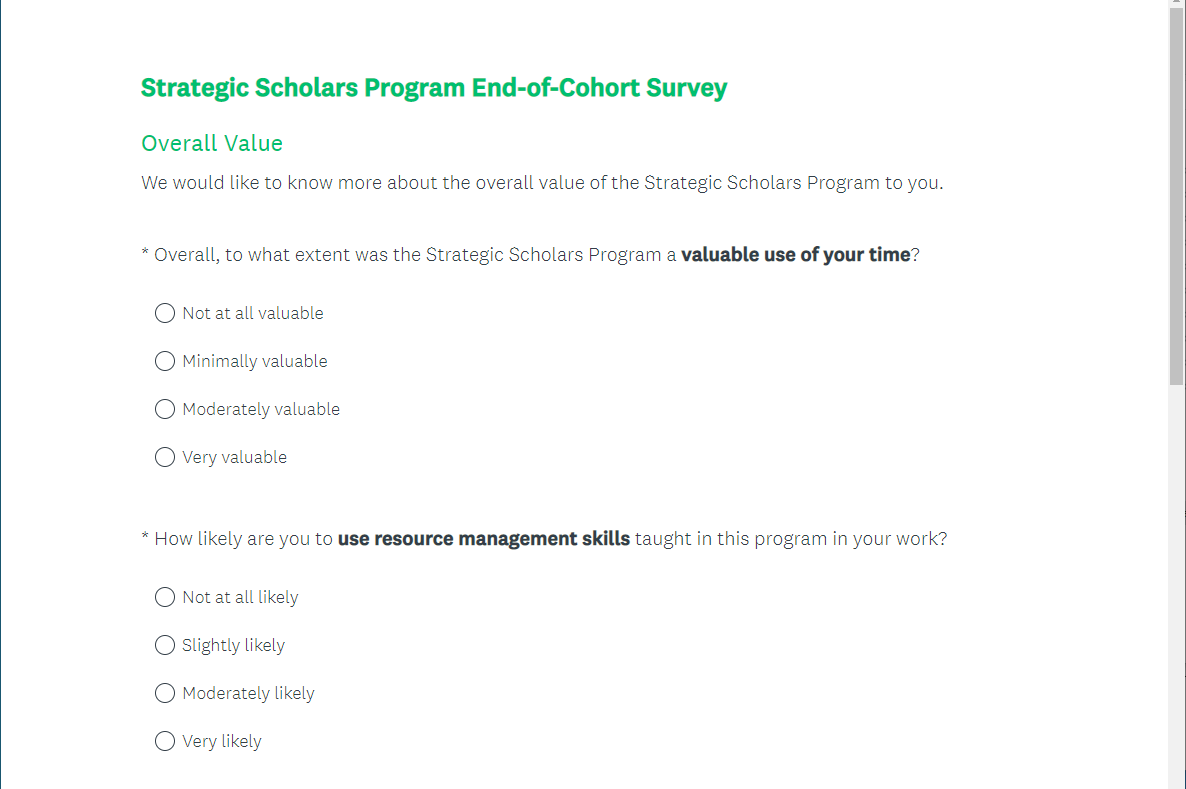This screenshot has height=789, width=1186.
Task: Click the 'Minimally valuable' answer text
Action: coord(255,361)
